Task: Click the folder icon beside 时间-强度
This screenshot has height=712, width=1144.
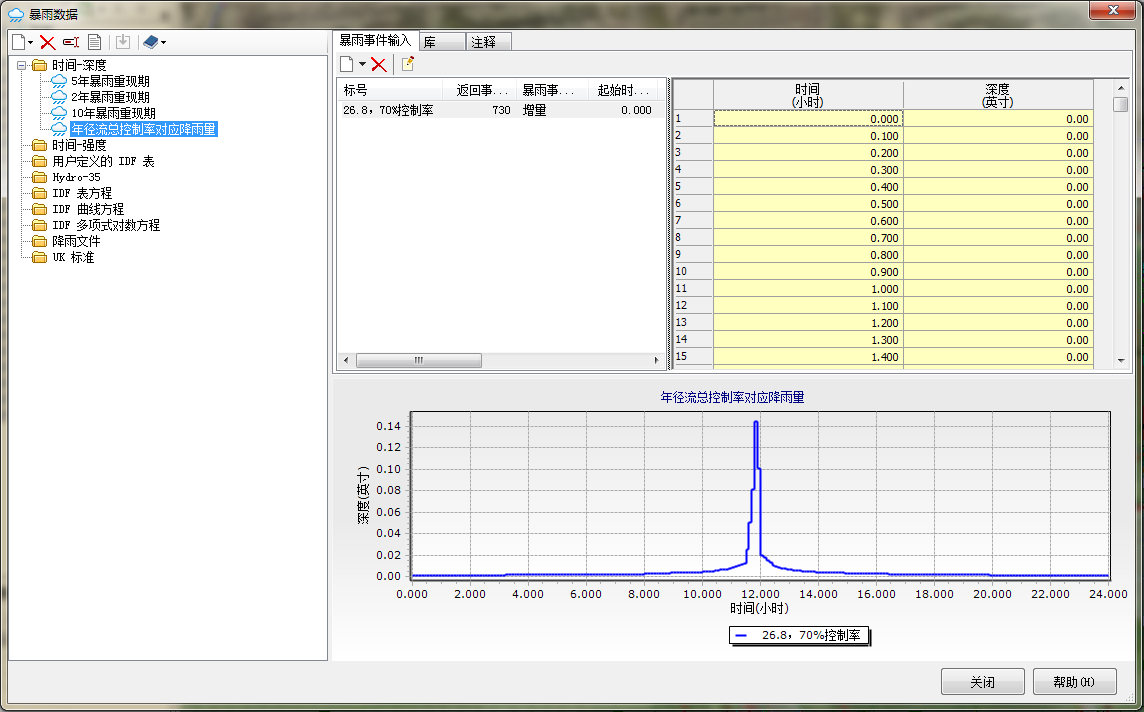Action: [x=39, y=146]
